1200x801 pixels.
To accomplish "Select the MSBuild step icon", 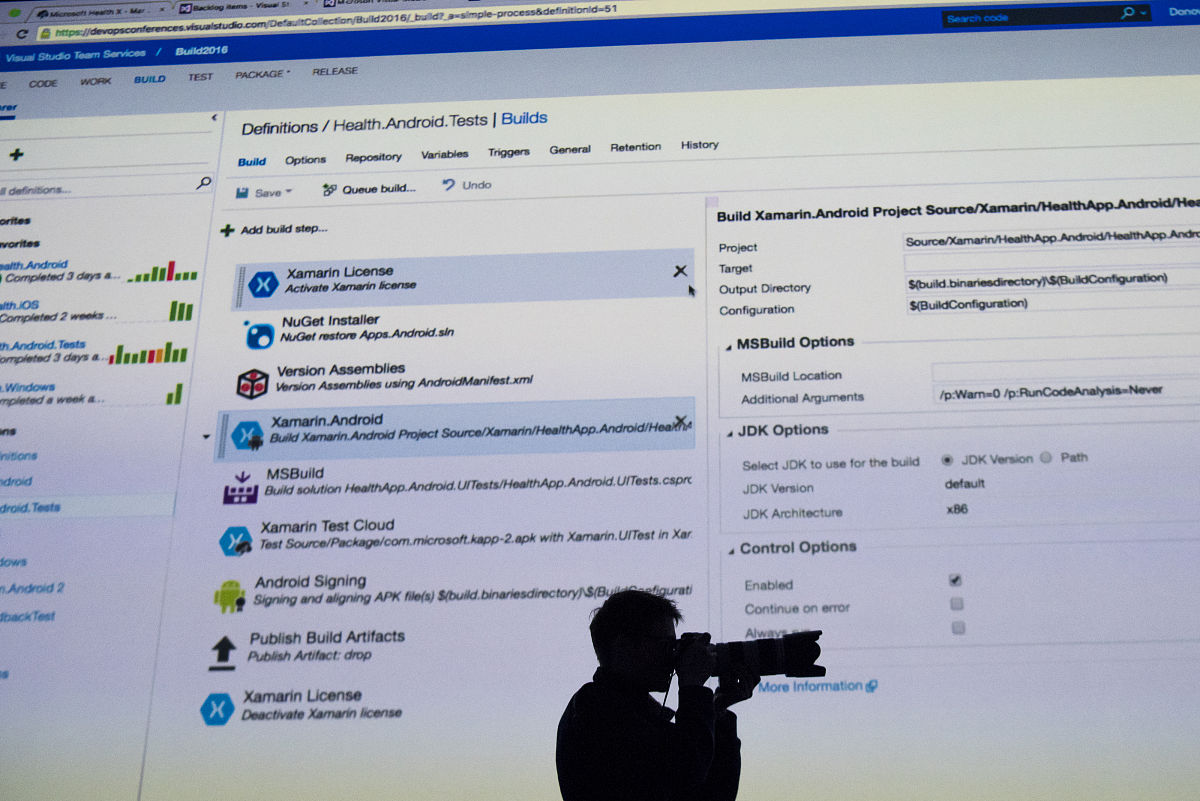I will click(240, 487).
